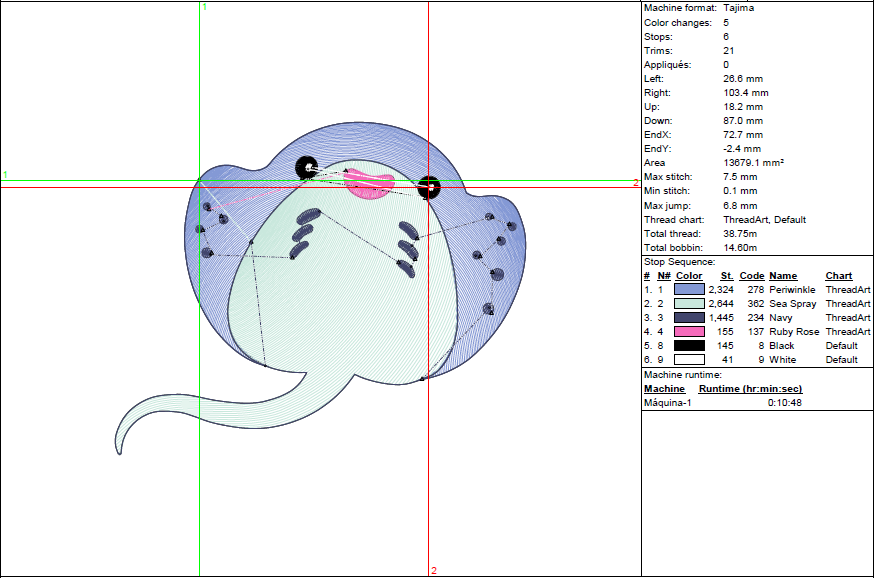Click the 'Machine runtime:' heading
The image size is (874, 578).
pyautogui.click(x=682, y=375)
